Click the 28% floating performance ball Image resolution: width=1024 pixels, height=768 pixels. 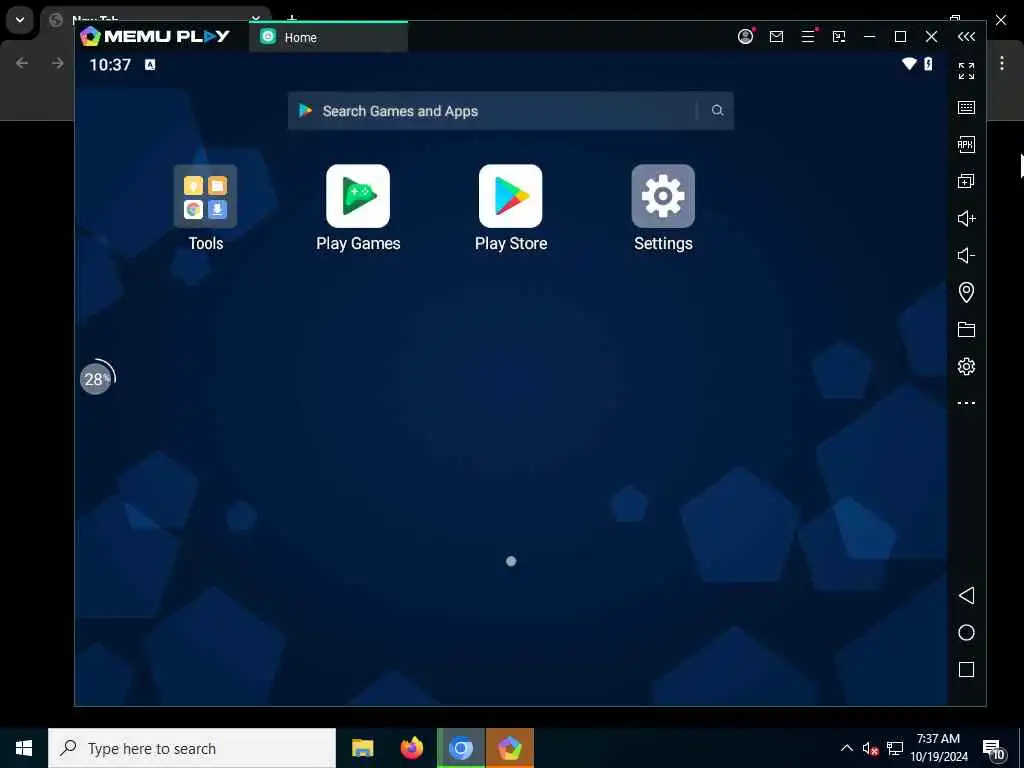(x=96, y=378)
